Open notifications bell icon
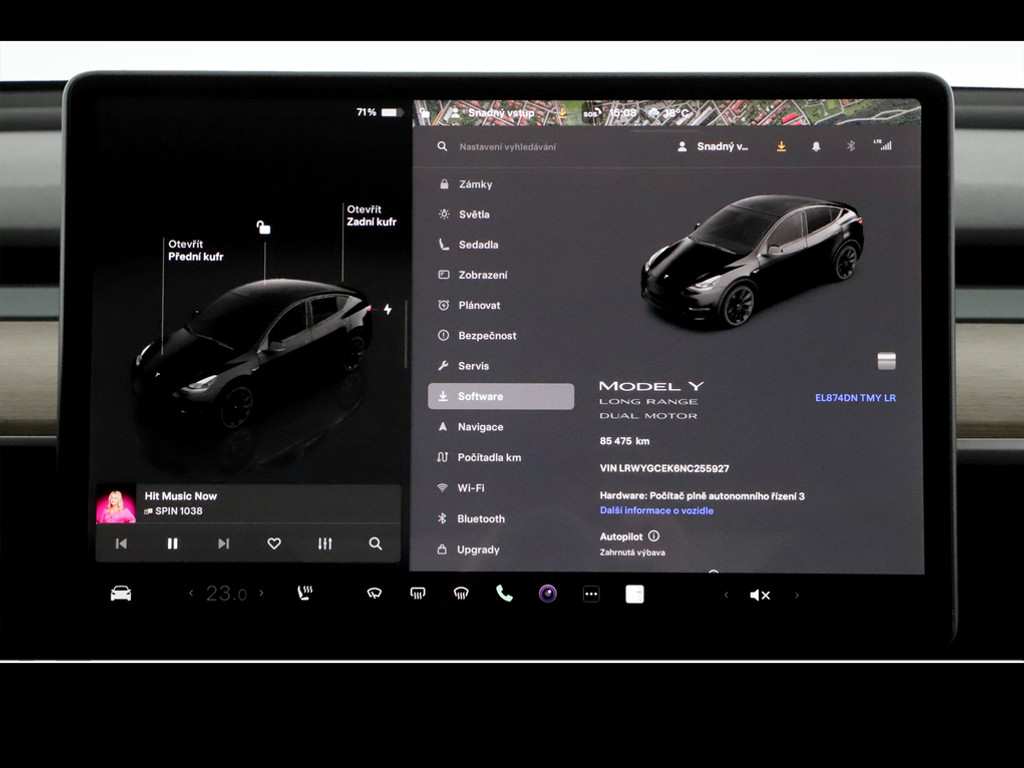 click(x=816, y=146)
